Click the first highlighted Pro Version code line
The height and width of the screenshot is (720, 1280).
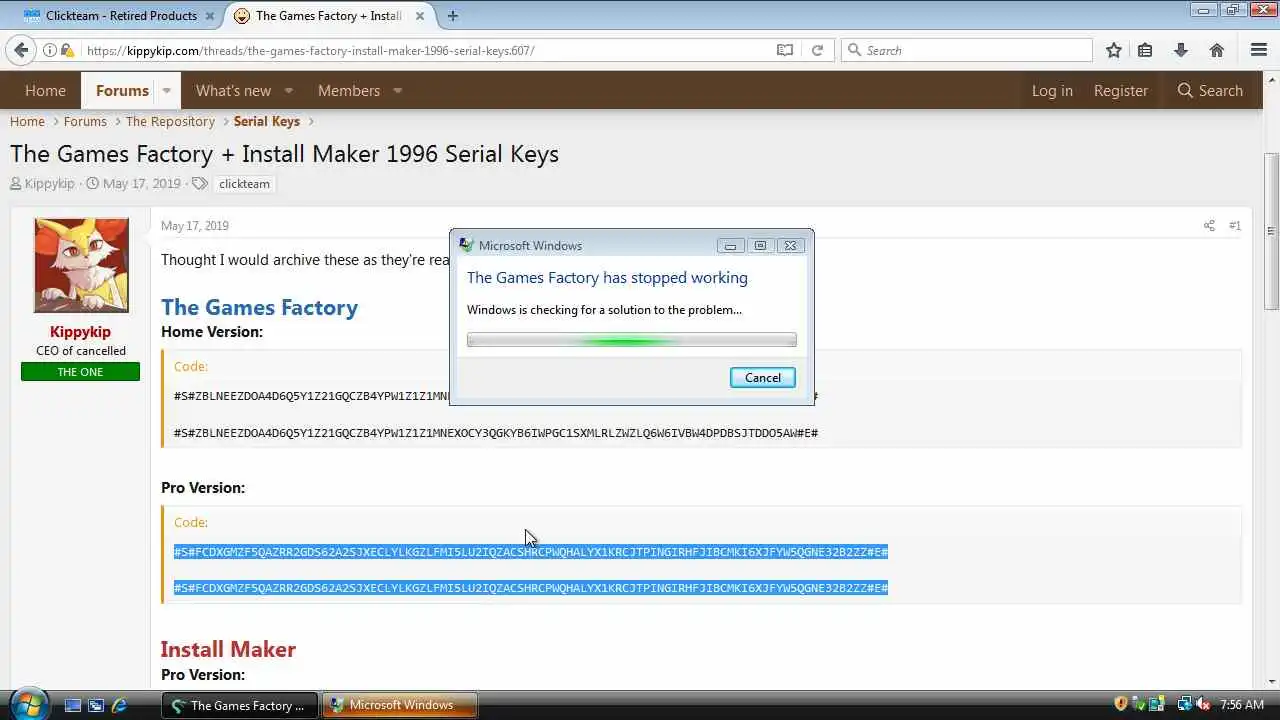[x=531, y=552]
